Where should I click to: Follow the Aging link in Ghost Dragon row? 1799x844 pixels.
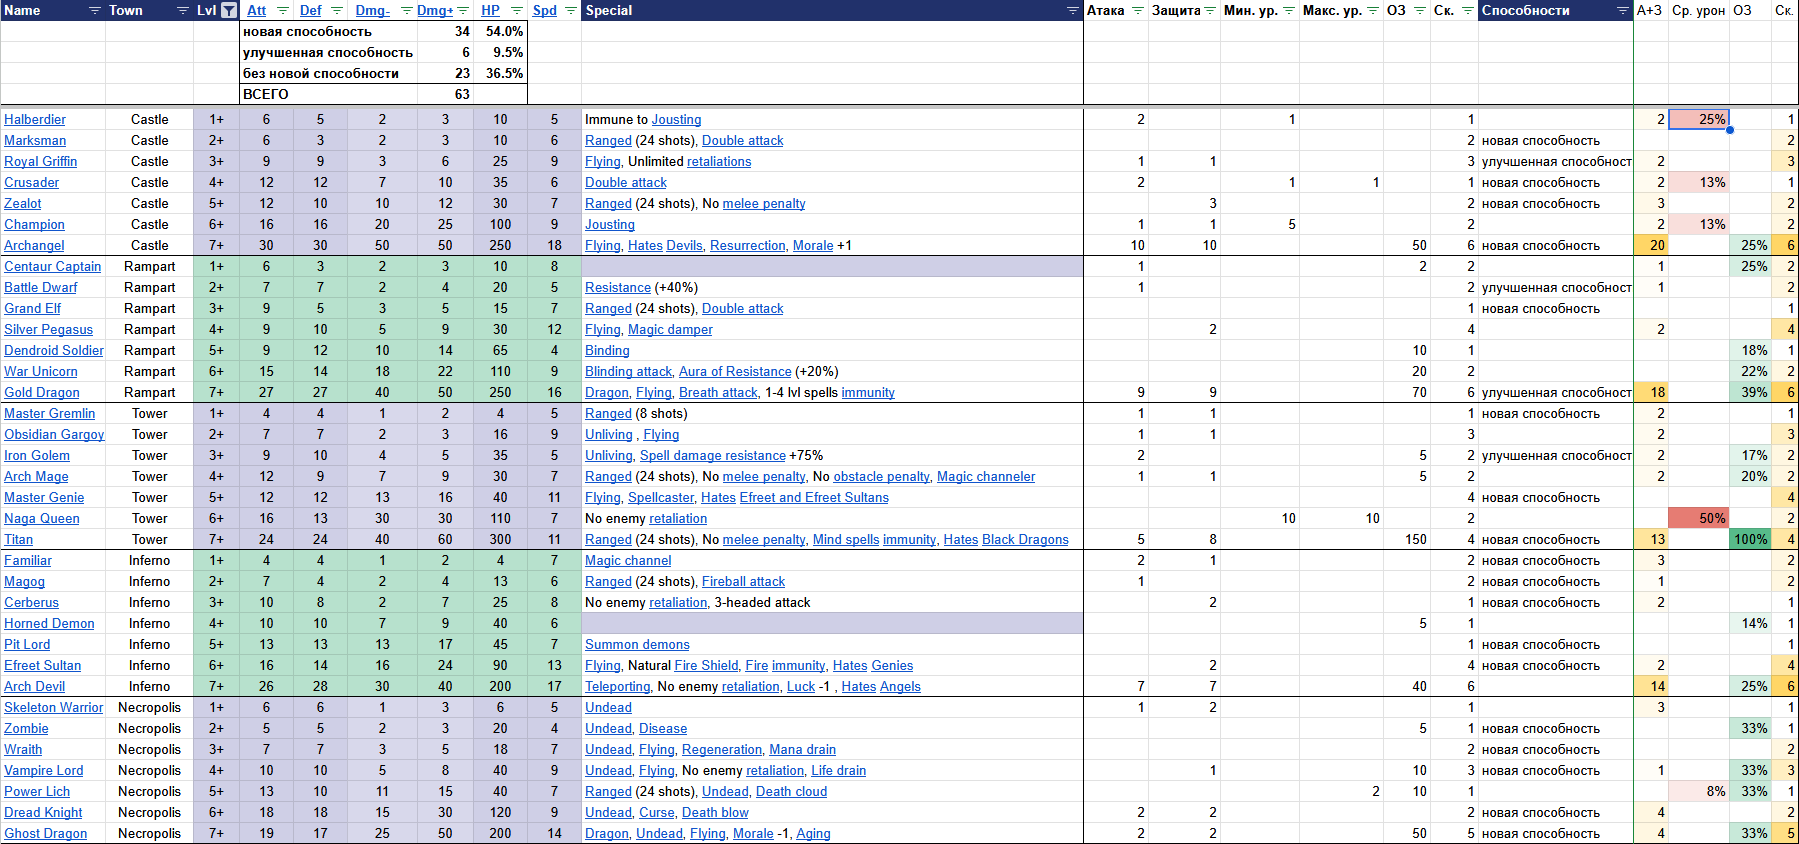(813, 833)
